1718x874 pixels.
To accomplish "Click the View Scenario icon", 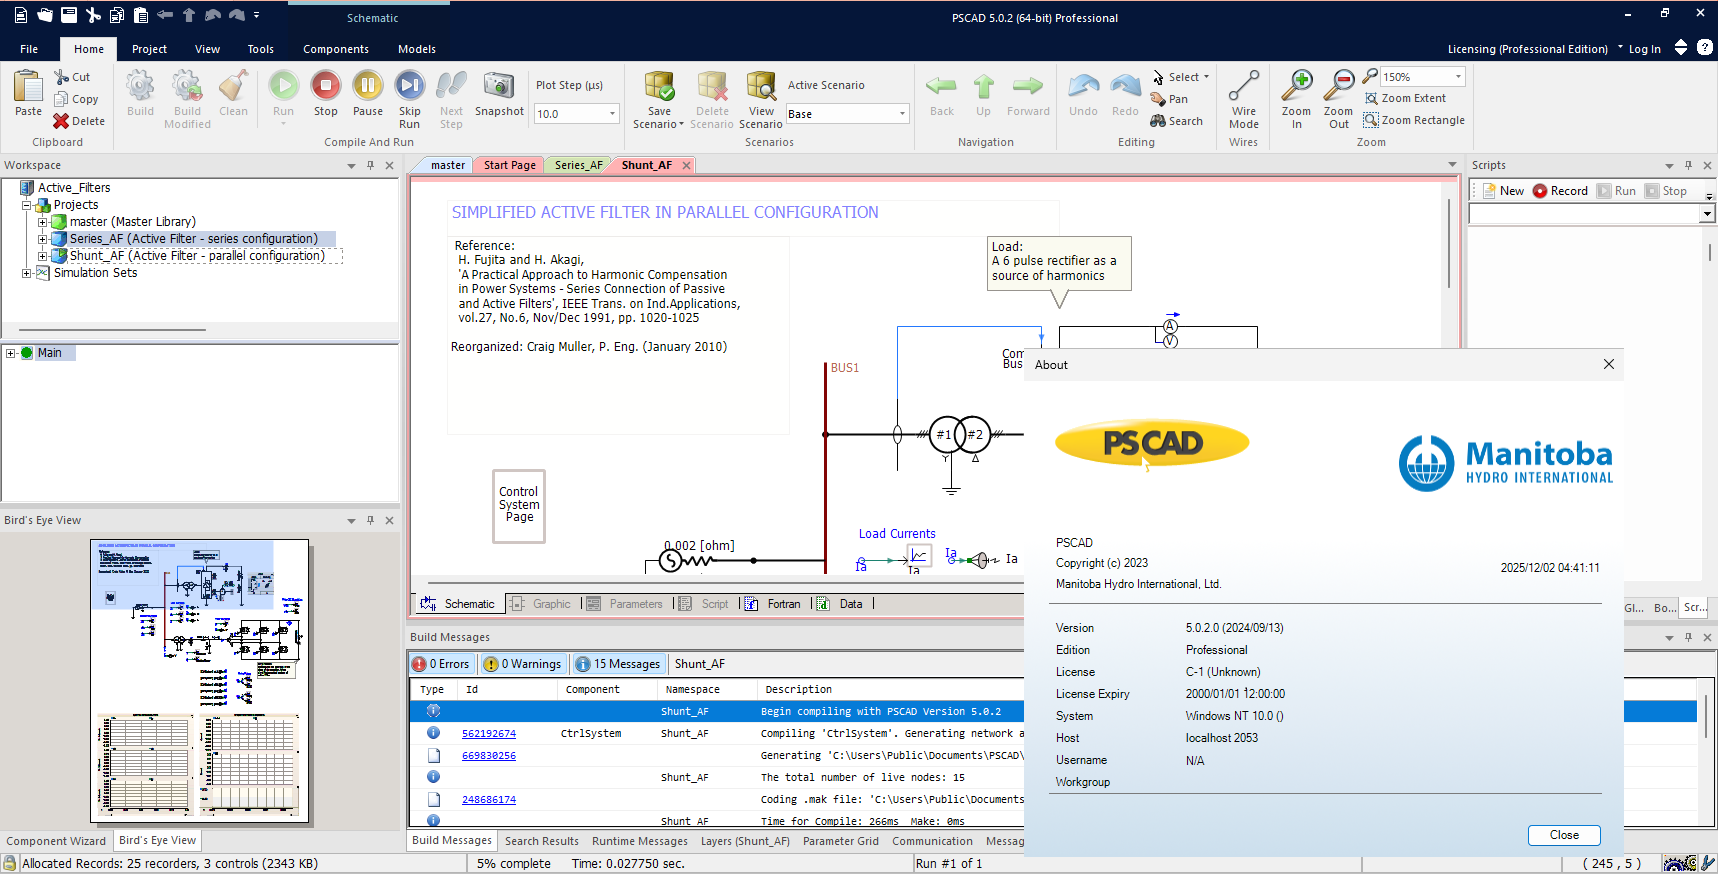I will tap(761, 86).
